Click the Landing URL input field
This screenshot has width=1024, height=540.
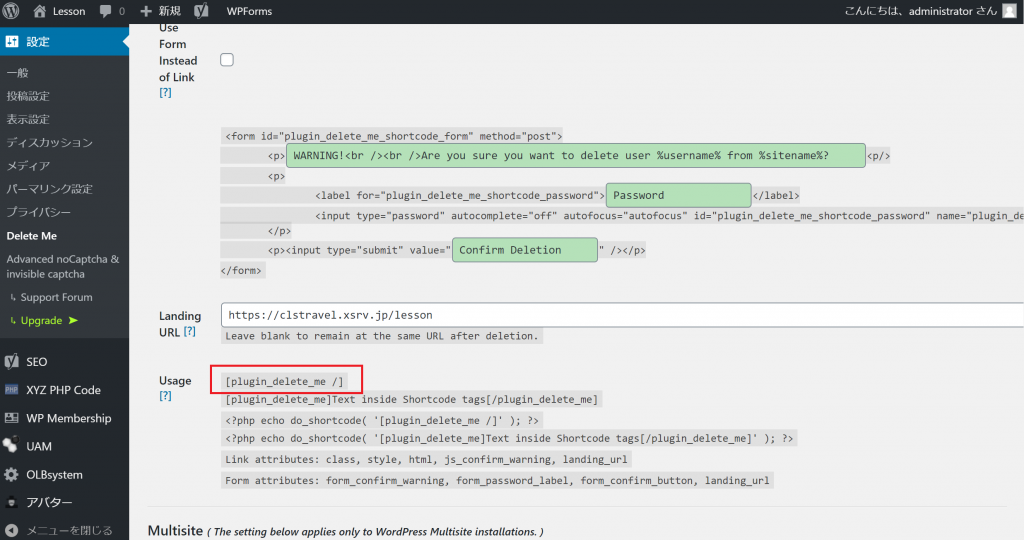coord(622,315)
